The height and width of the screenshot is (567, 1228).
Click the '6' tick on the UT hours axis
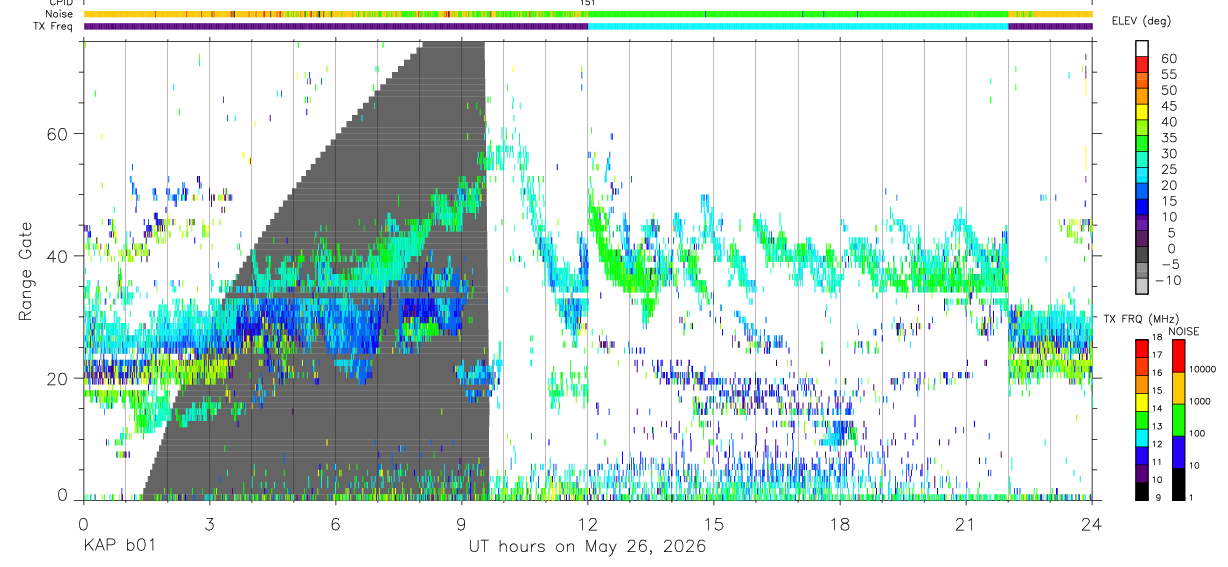(335, 524)
